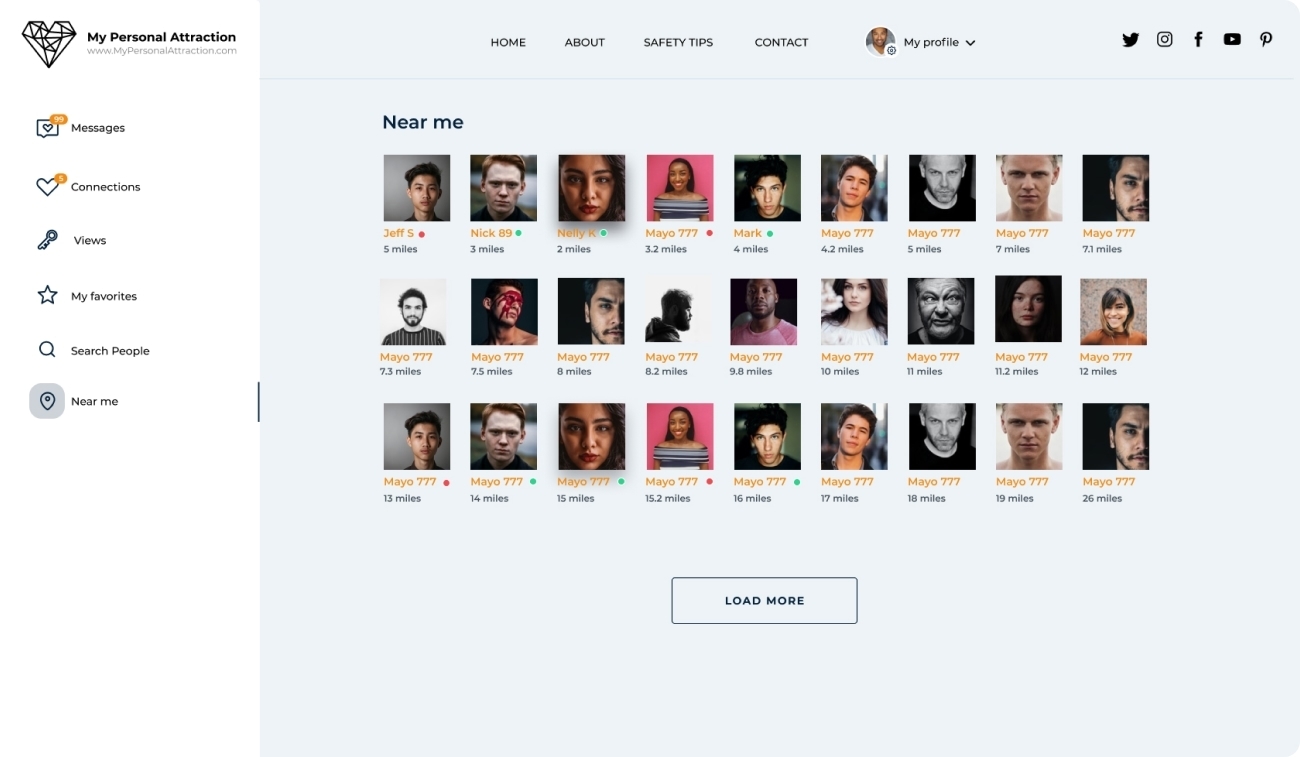Go to the HOME menu item
This screenshot has width=1300, height=757.
pyautogui.click(x=508, y=42)
